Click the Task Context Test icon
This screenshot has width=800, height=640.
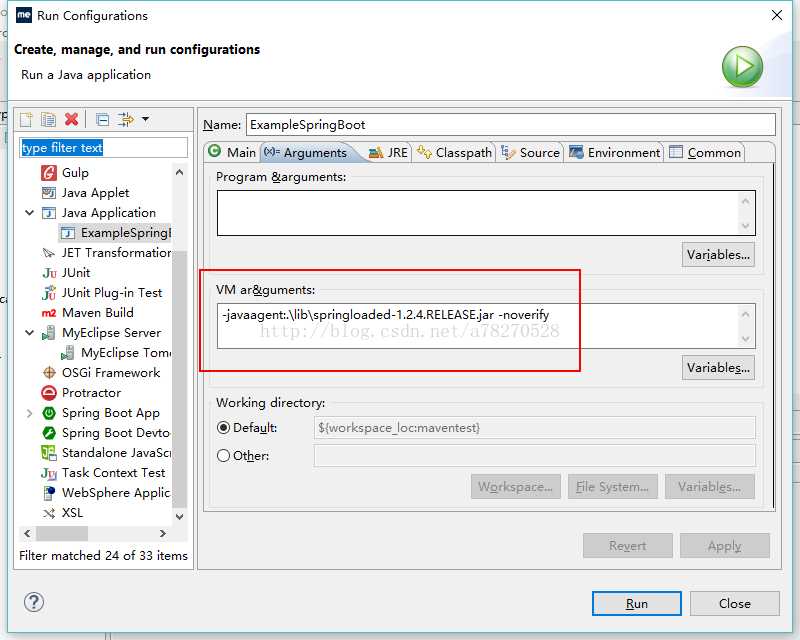click(49, 473)
